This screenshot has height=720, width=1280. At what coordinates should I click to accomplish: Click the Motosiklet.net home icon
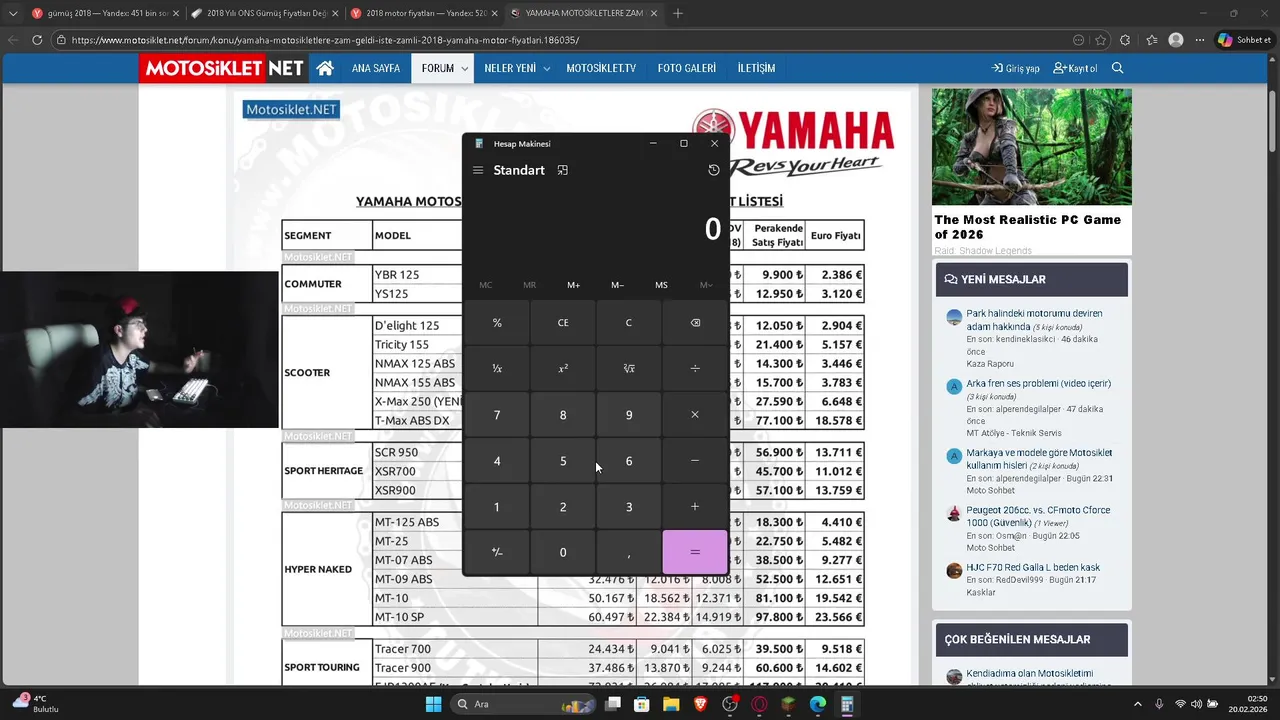point(325,68)
